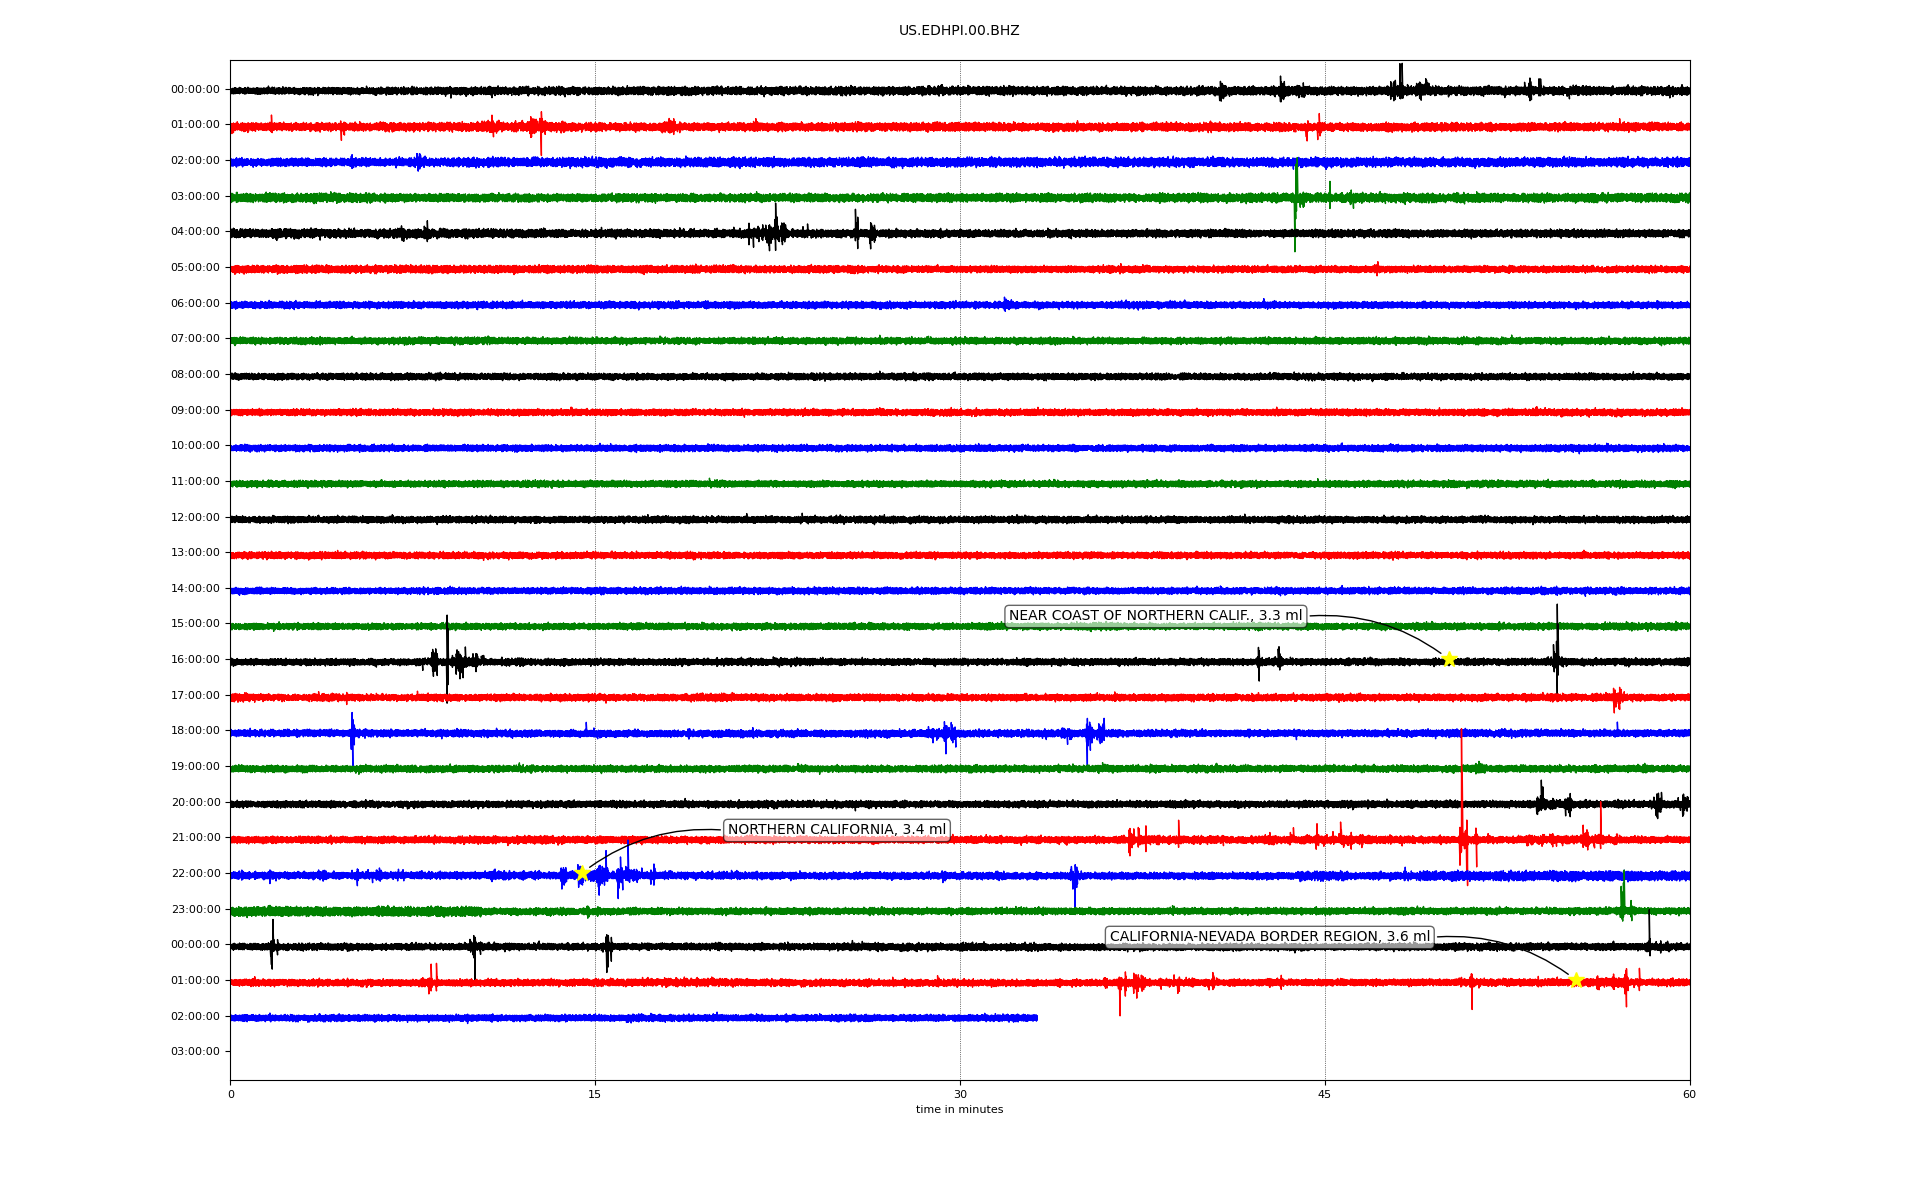The height and width of the screenshot is (1200, 1920).
Task: Click the yellow star on the 22:00:00 trace
Action: tap(582, 874)
